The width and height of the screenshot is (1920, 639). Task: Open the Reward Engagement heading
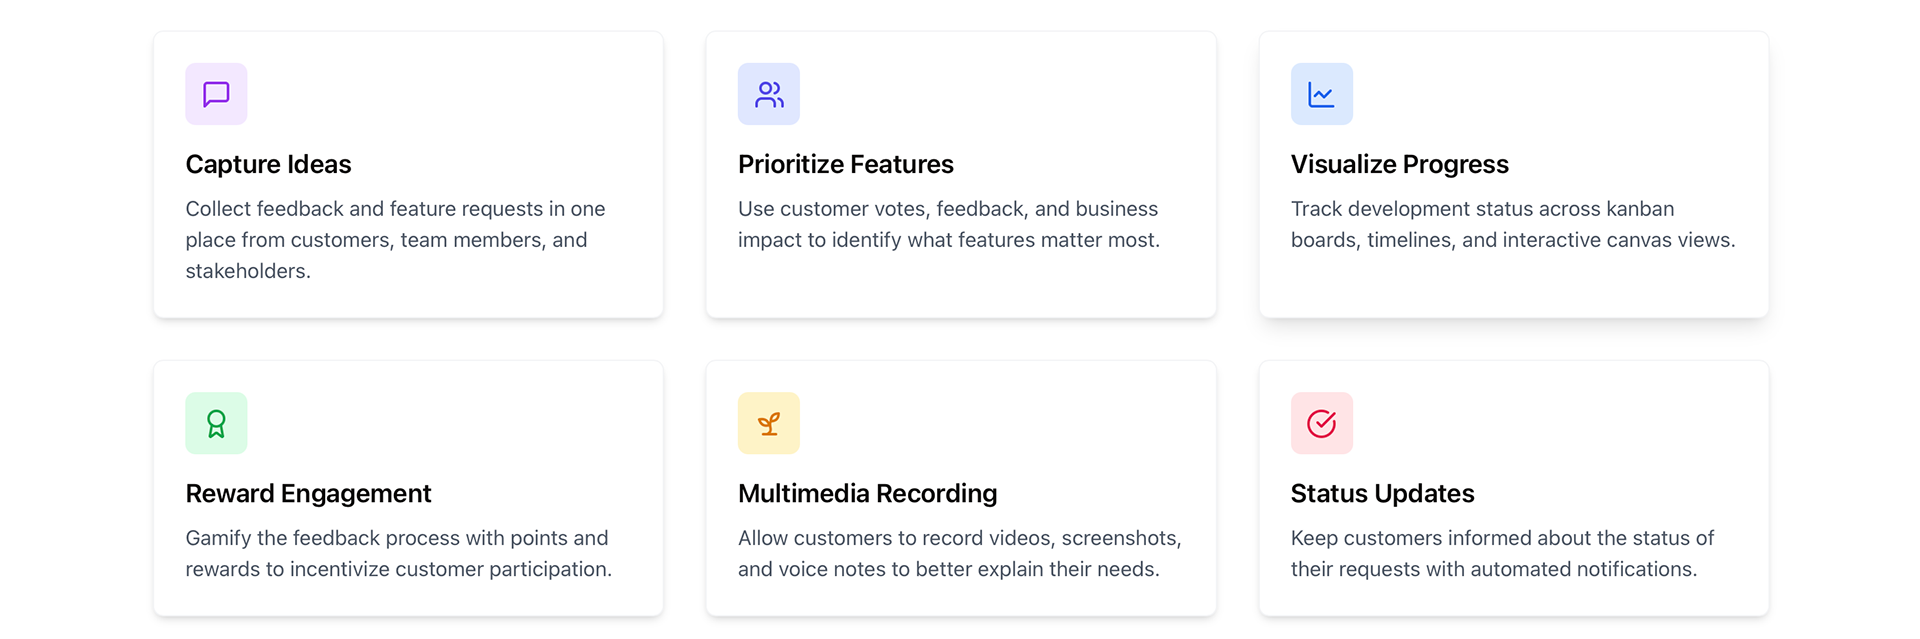click(308, 493)
